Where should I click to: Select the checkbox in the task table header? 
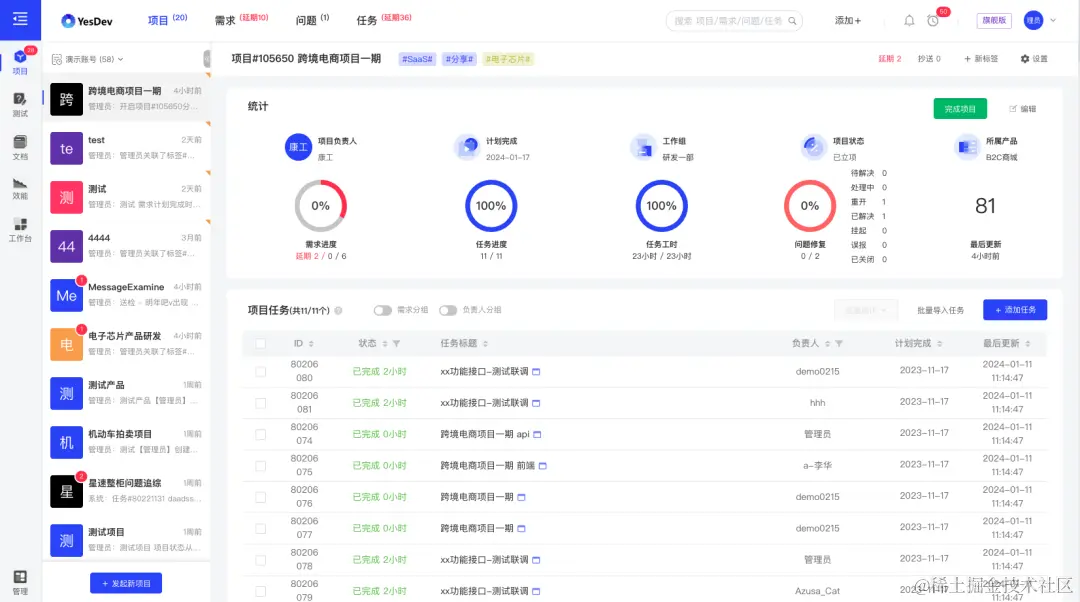260,343
